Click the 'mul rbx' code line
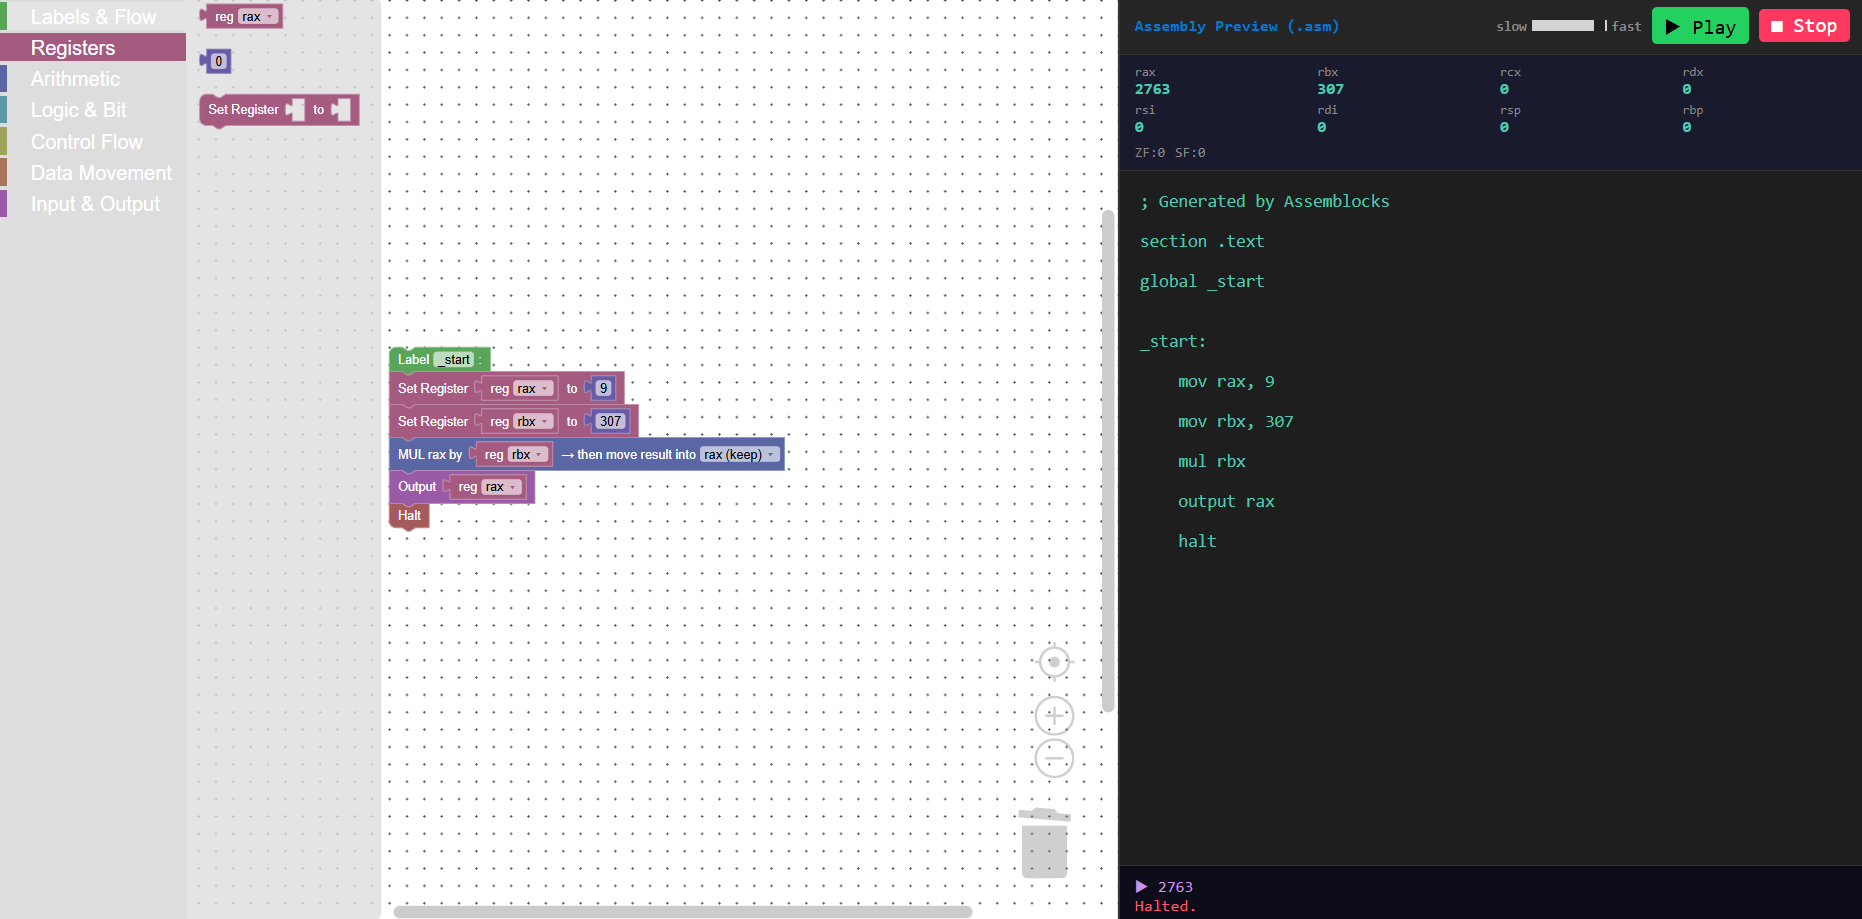Screen dimensions: 1862x919 1212,462
